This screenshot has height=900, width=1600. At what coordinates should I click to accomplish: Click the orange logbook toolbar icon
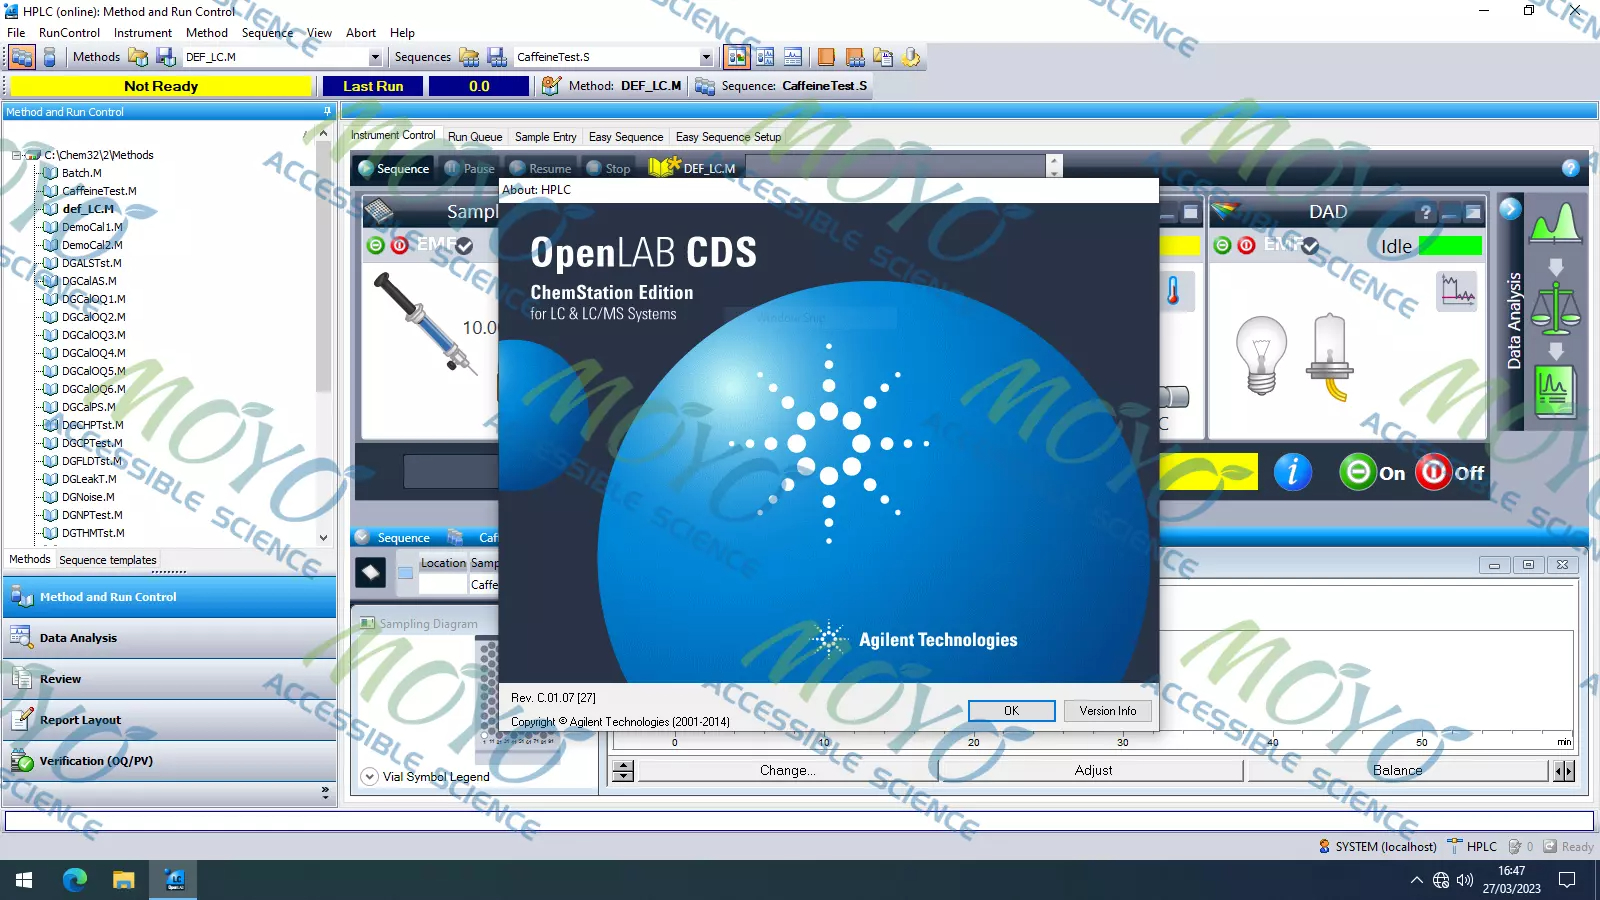[826, 57]
